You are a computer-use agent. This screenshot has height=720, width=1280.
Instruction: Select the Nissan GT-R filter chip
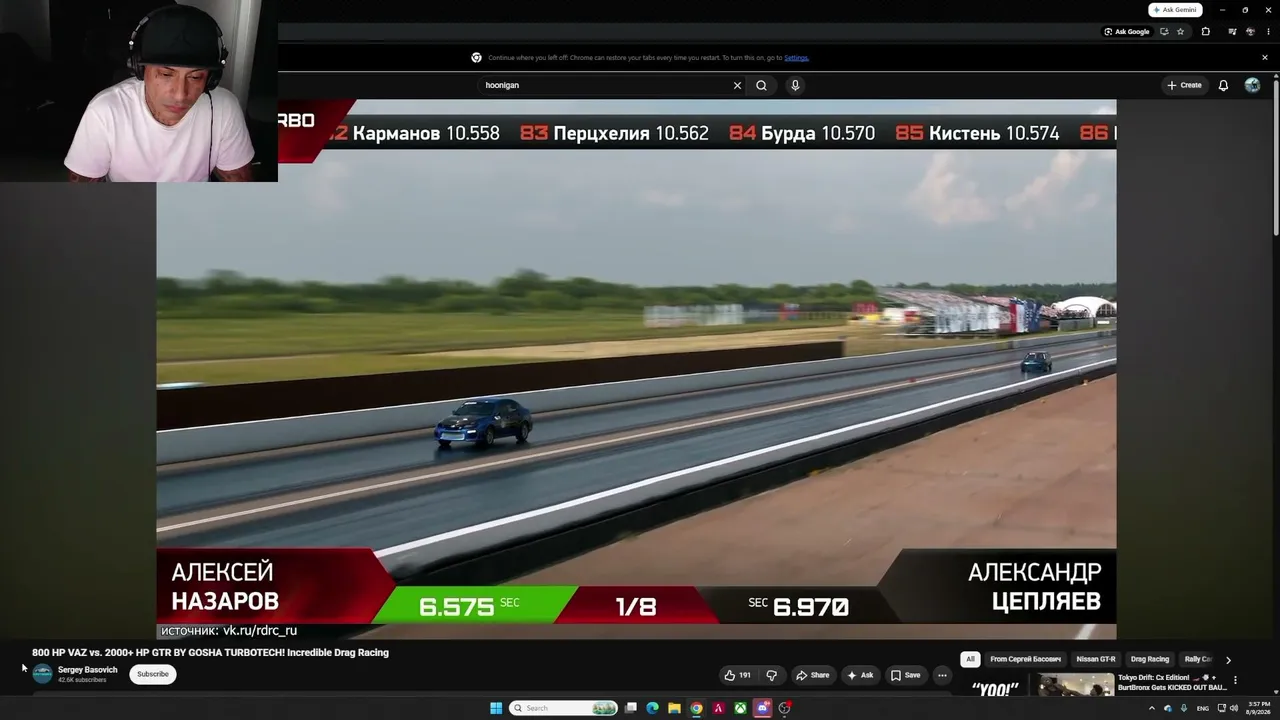pyautogui.click(x=1096, y=660)
